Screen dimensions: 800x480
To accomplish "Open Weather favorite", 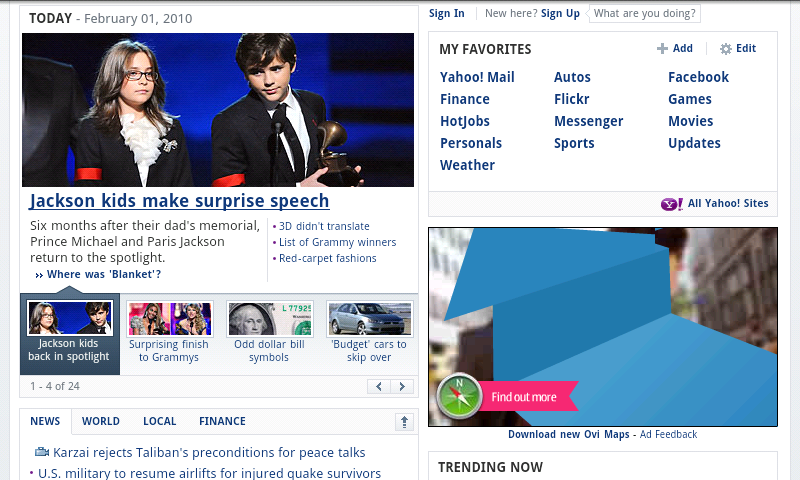I will (467, 165).
